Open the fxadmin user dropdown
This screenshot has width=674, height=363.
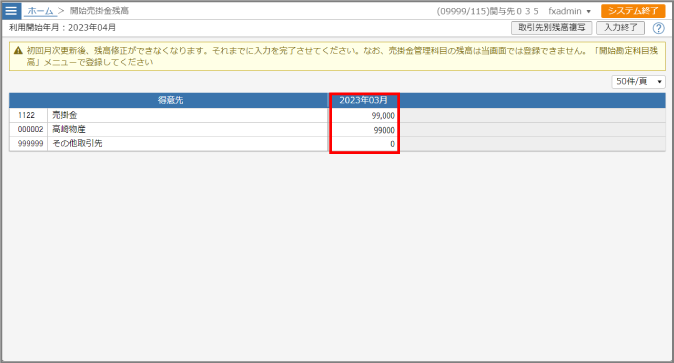[570, 11]
